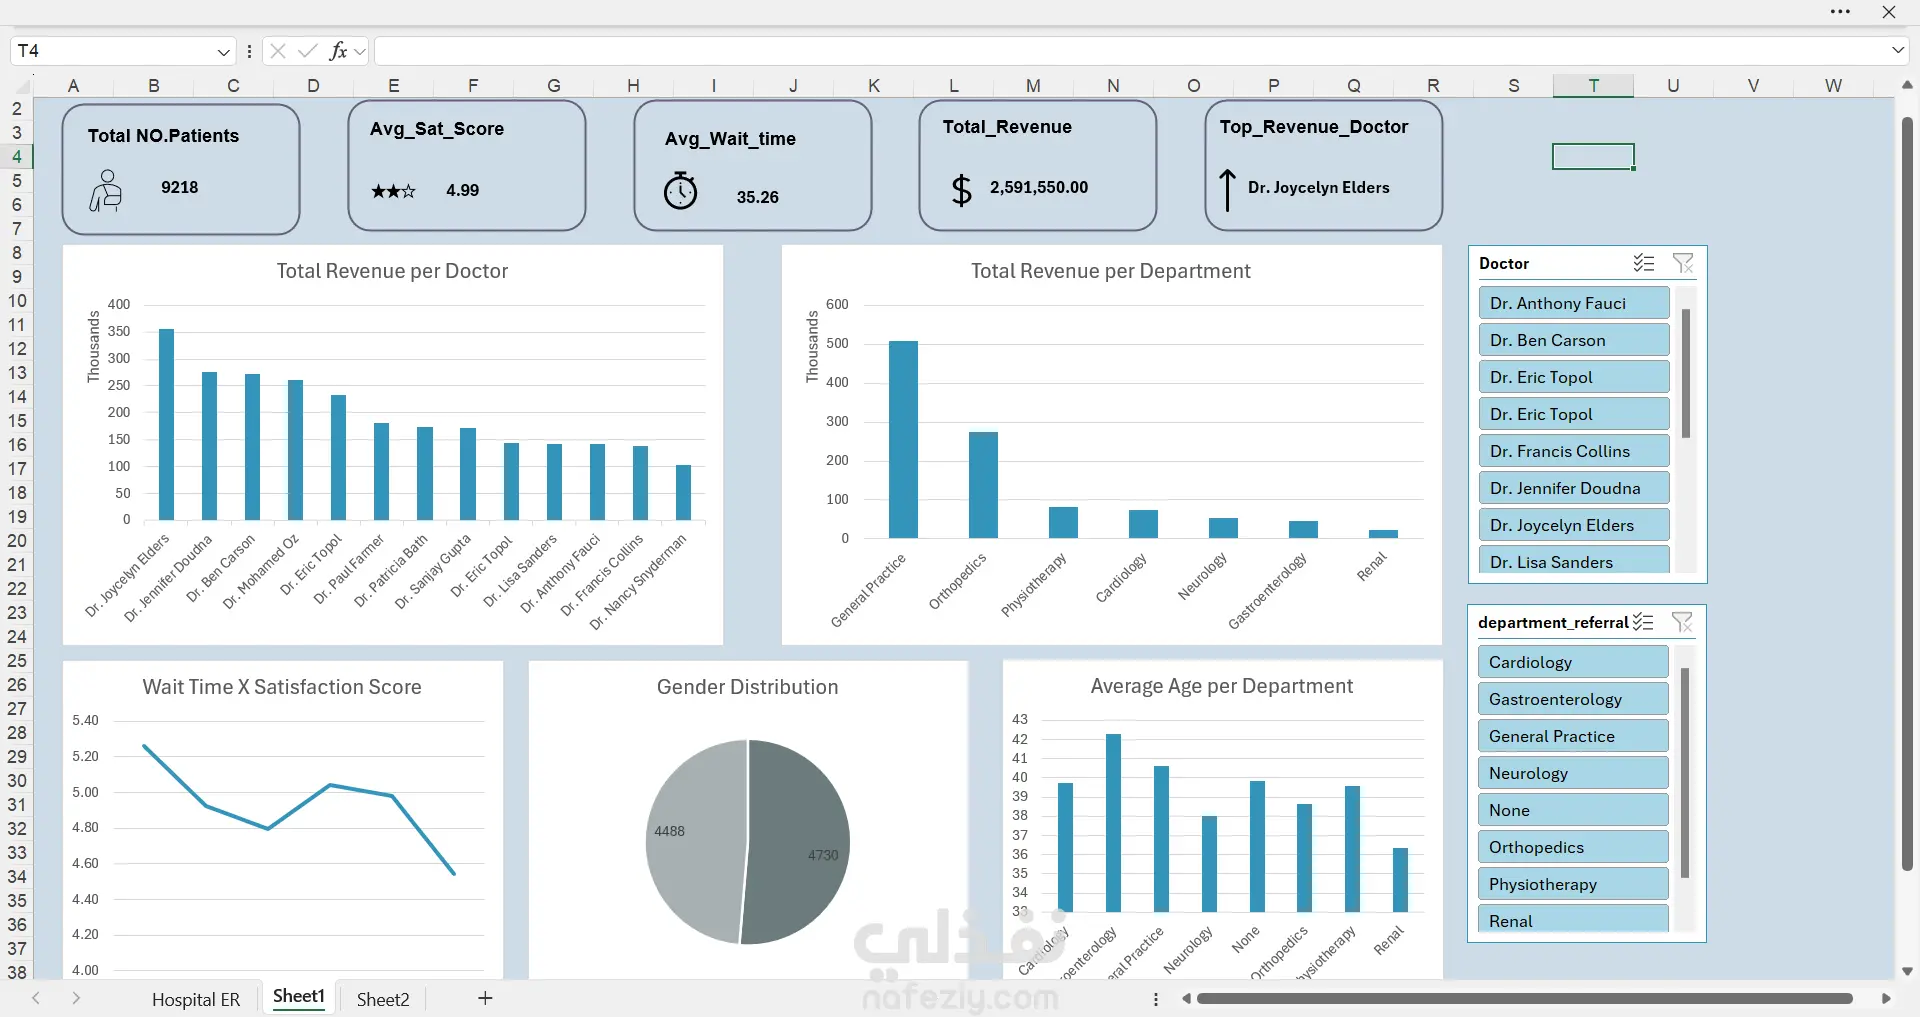
Task: Filter by Physiotherapy department
Action: (x=1573, y=884)
